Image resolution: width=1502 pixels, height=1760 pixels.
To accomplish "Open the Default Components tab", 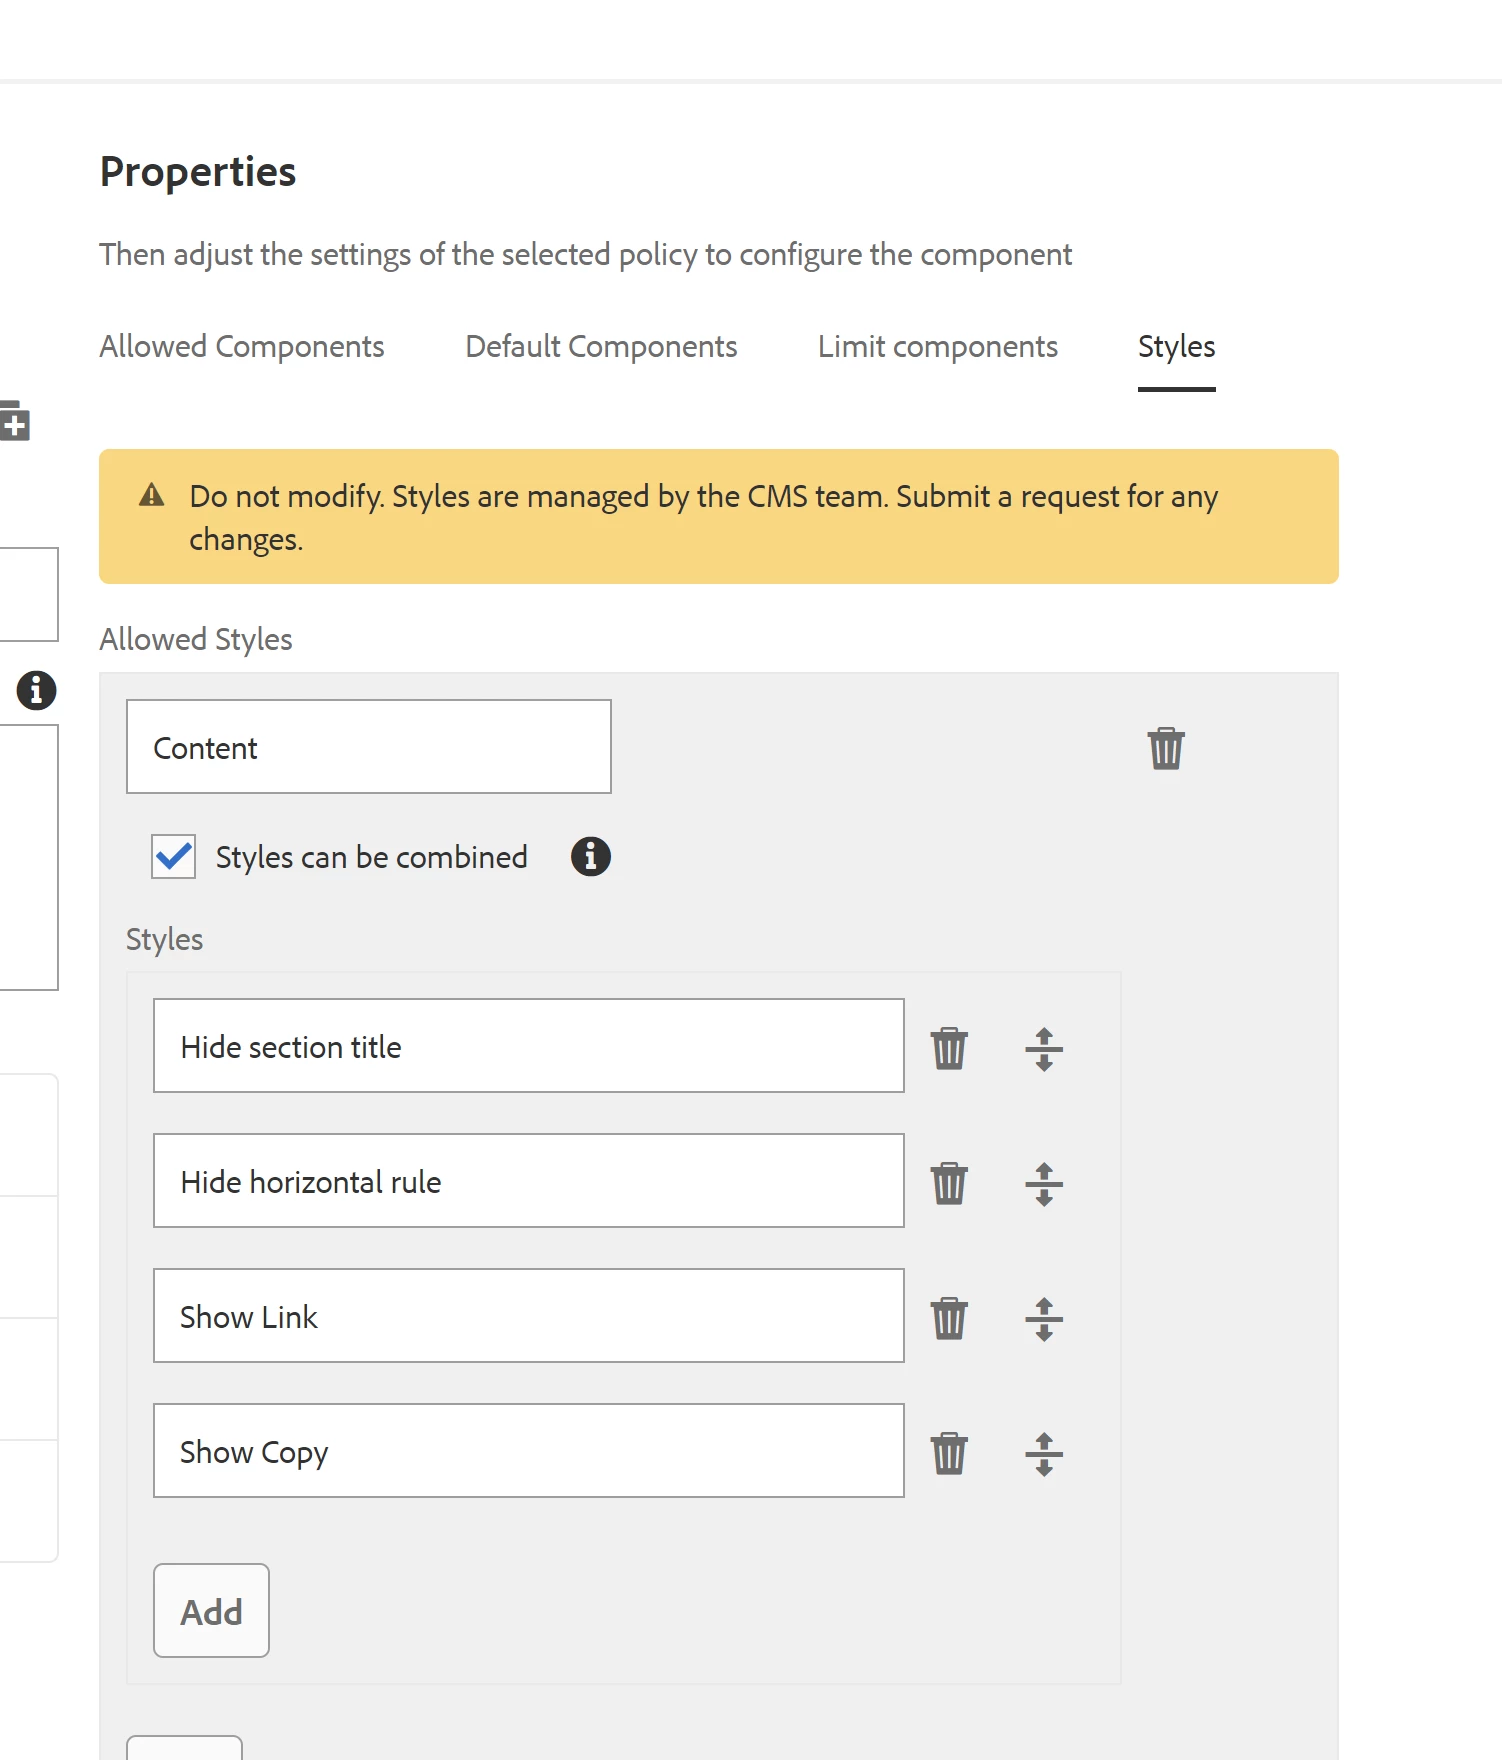I will pyautogui.click(x=600, y=347).
